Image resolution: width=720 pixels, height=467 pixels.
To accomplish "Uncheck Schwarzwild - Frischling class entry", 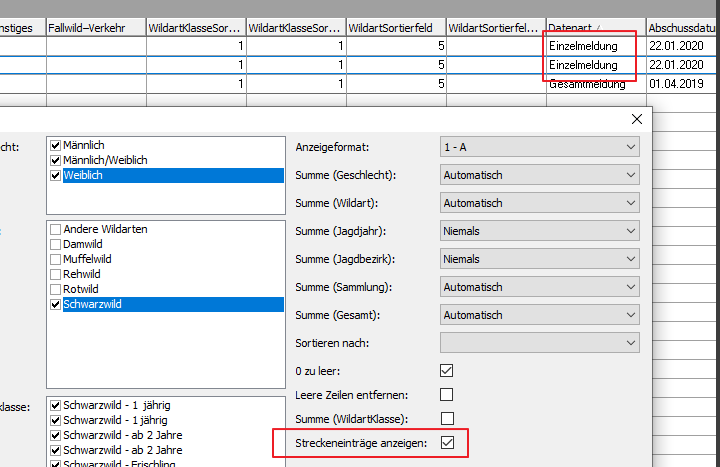I will 56,464.
